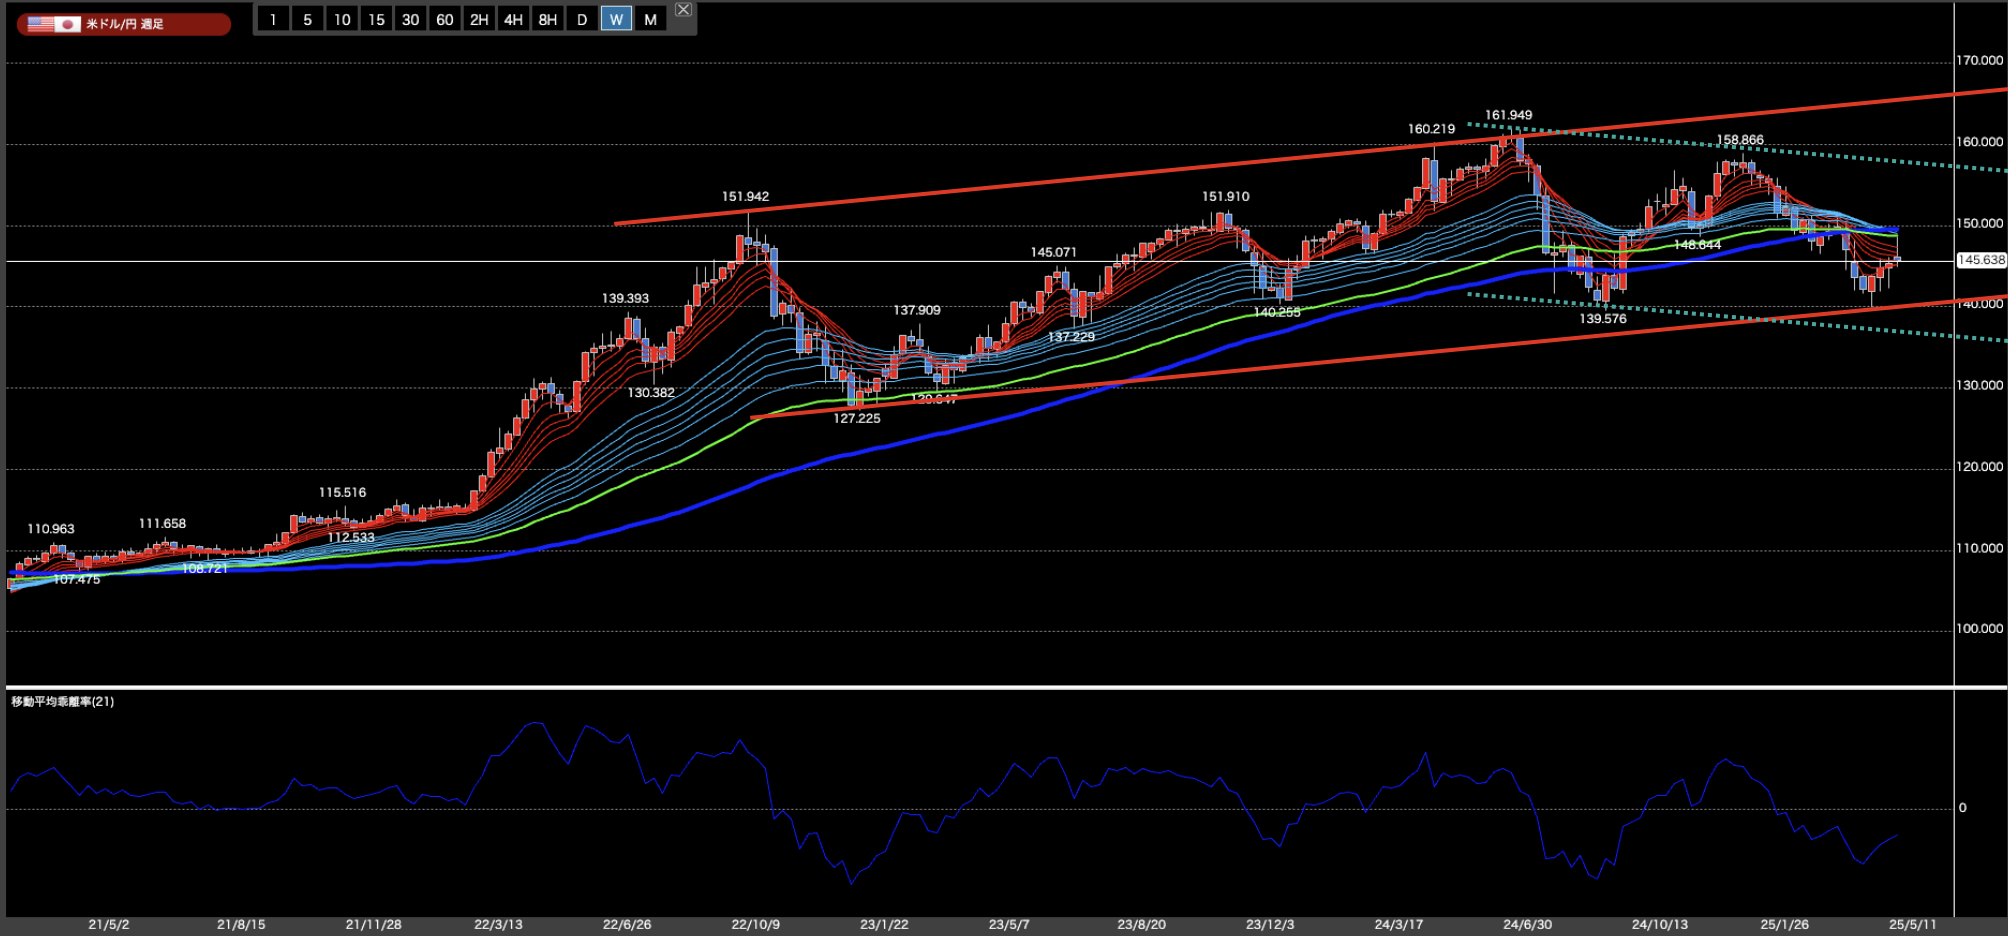Screen dimensions: 2008x936
Task: Click the 112.533 price label
Action: (x=351, y=538)
